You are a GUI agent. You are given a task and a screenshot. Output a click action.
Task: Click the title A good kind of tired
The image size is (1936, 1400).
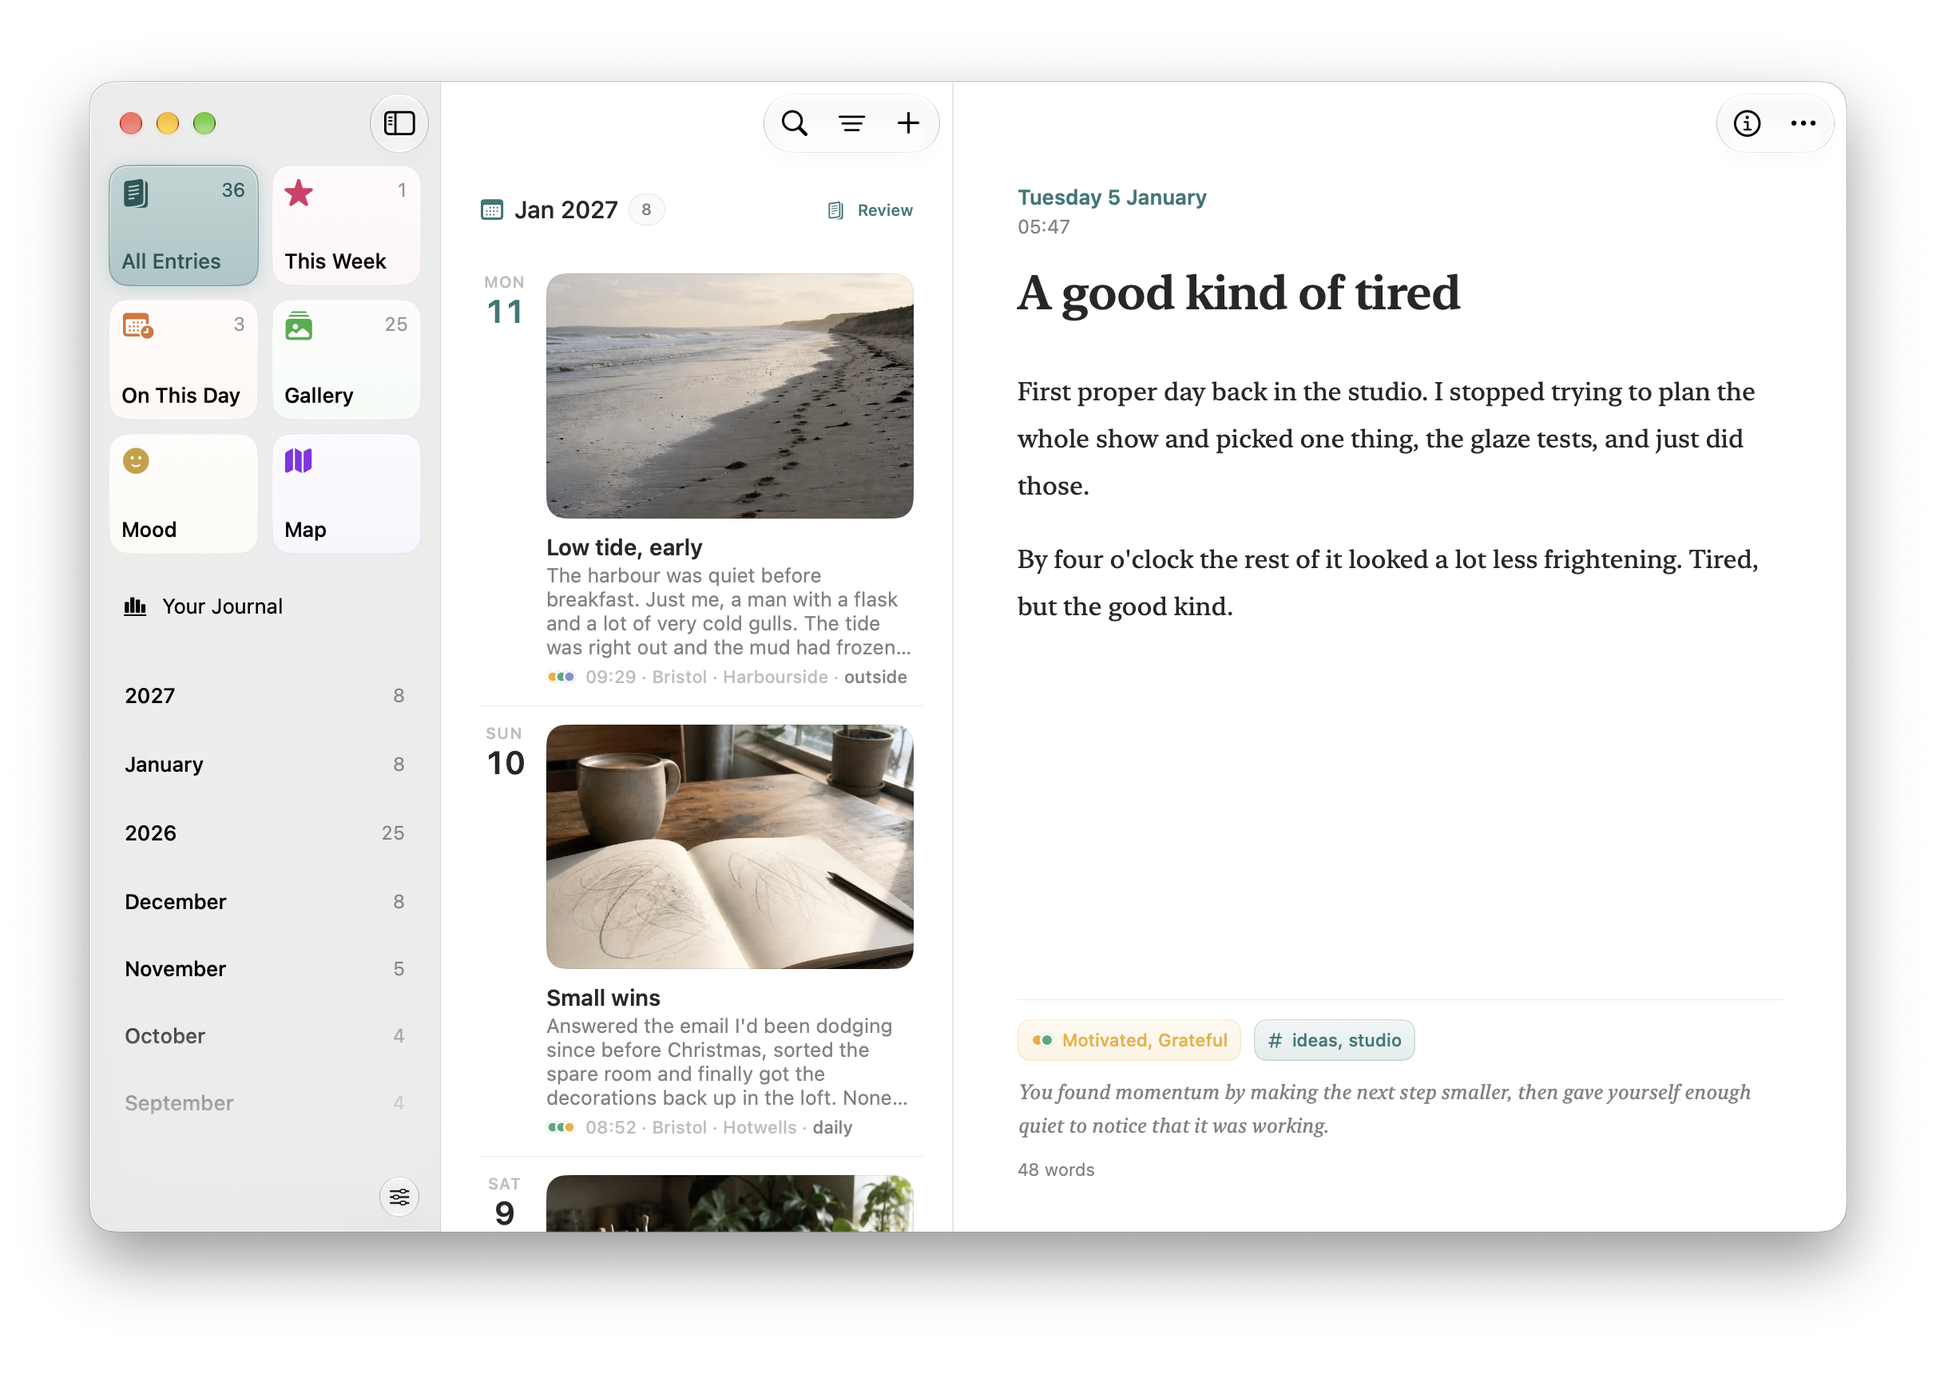pos(1238,293)
